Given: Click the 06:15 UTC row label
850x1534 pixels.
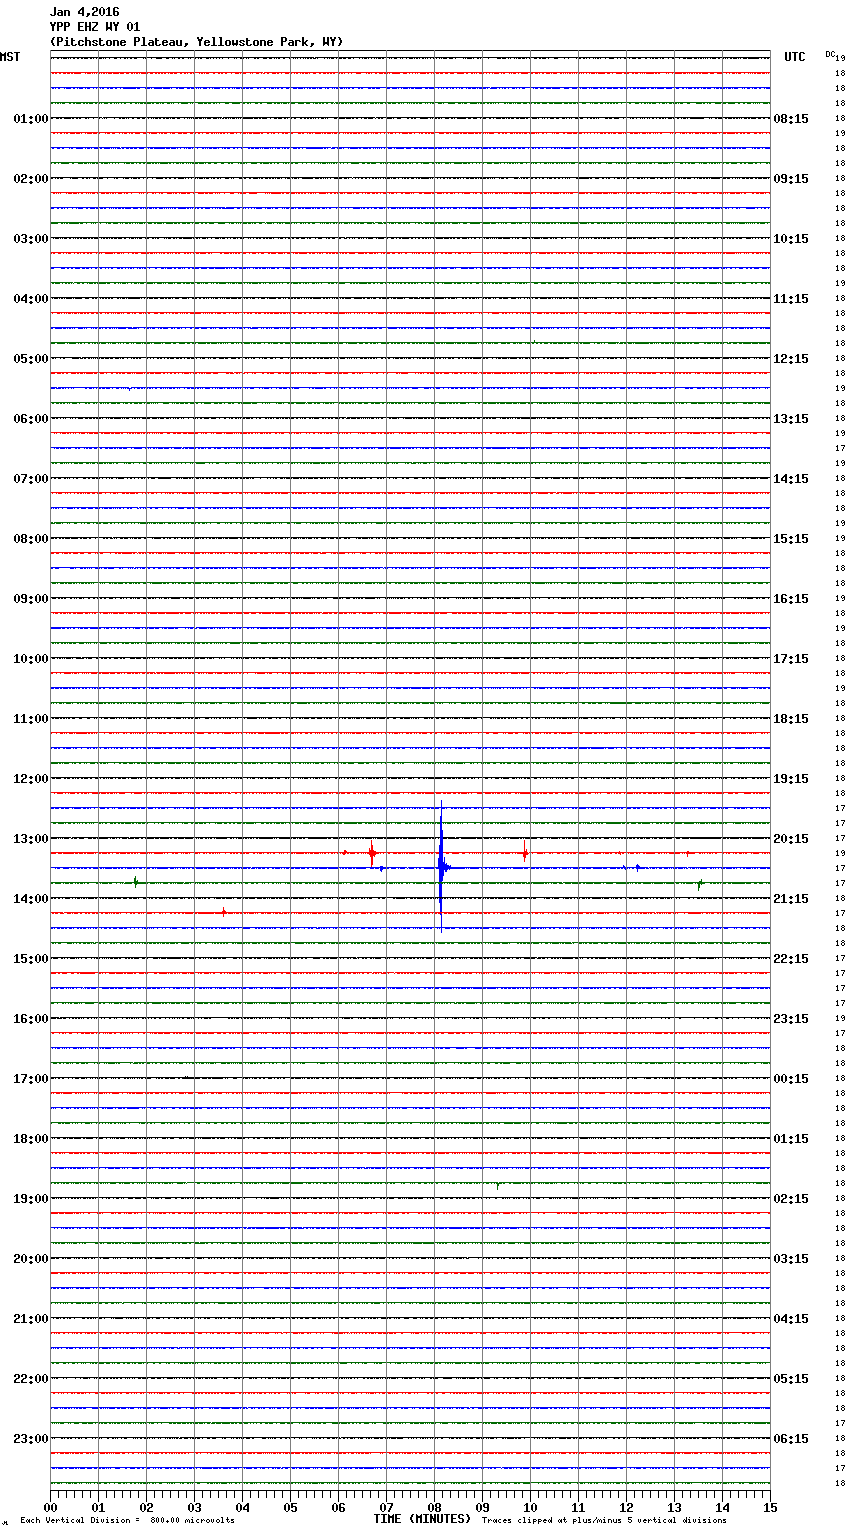Looking at the screenshot, I should click(791, 1439).
